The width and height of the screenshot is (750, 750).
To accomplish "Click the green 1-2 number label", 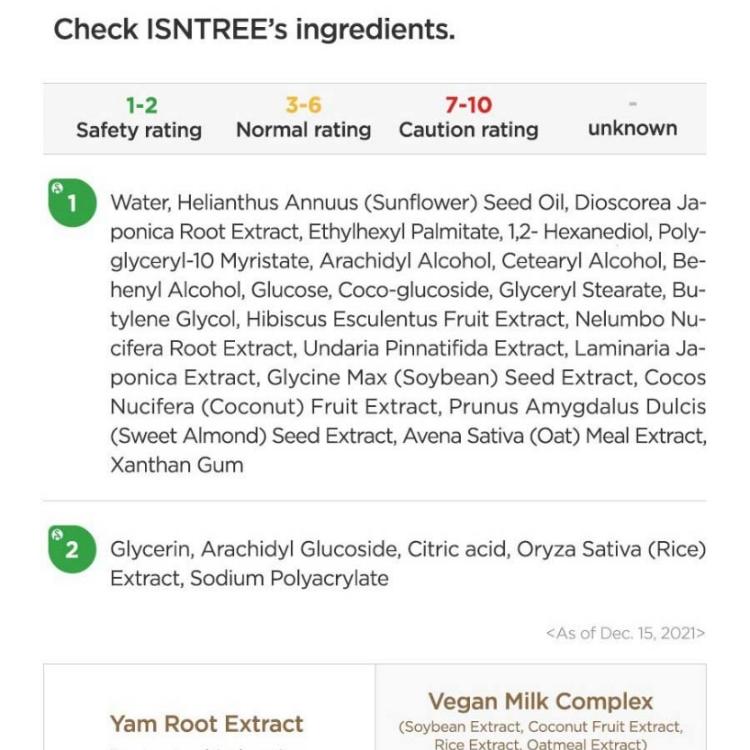I will tap(142, 105).
